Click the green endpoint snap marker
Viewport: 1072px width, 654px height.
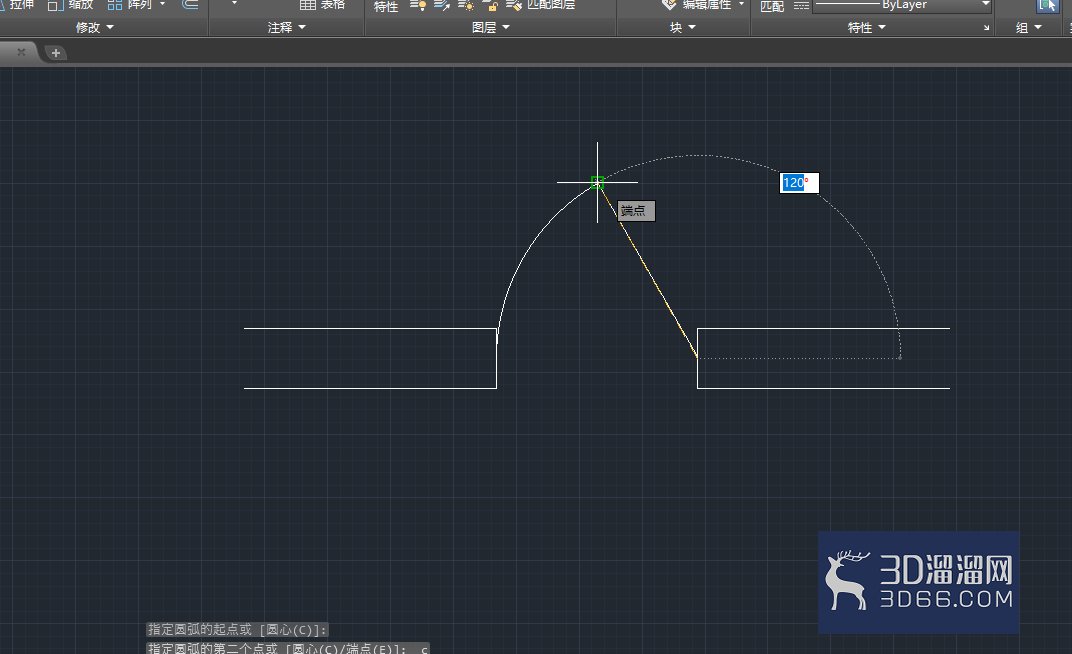tap(598, 182)
